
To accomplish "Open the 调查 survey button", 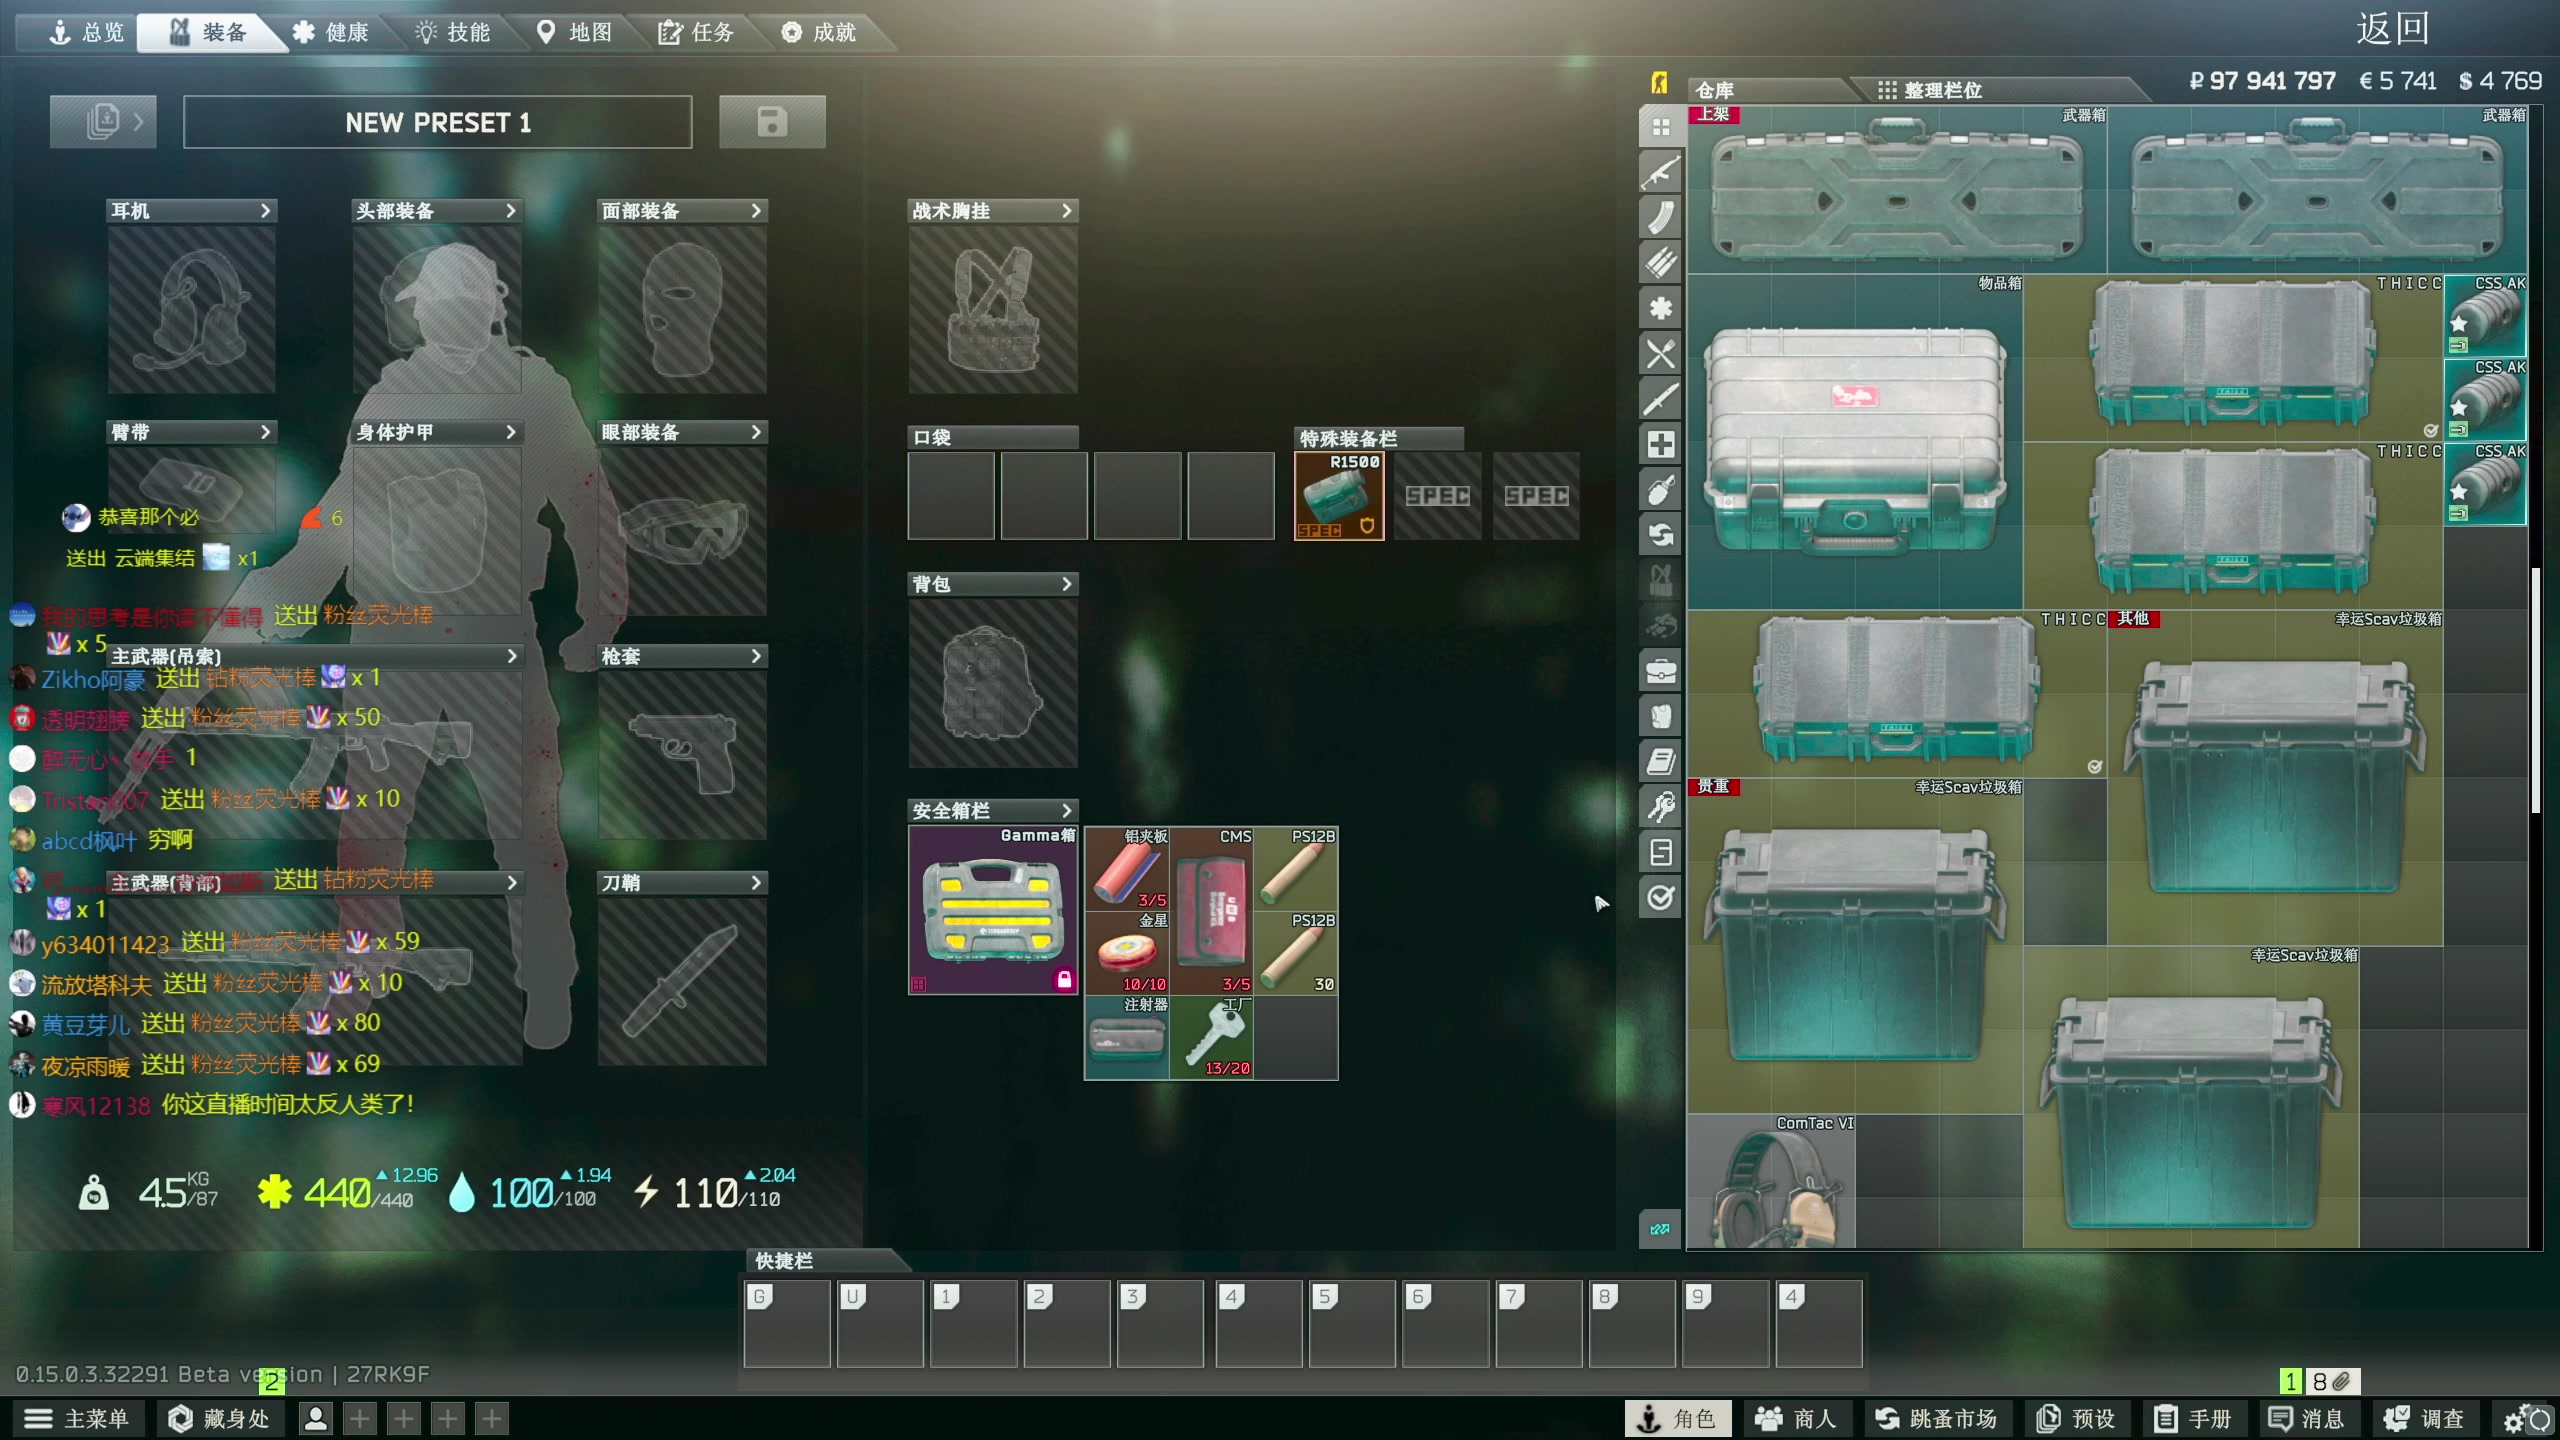I will coord(2425,1419).
